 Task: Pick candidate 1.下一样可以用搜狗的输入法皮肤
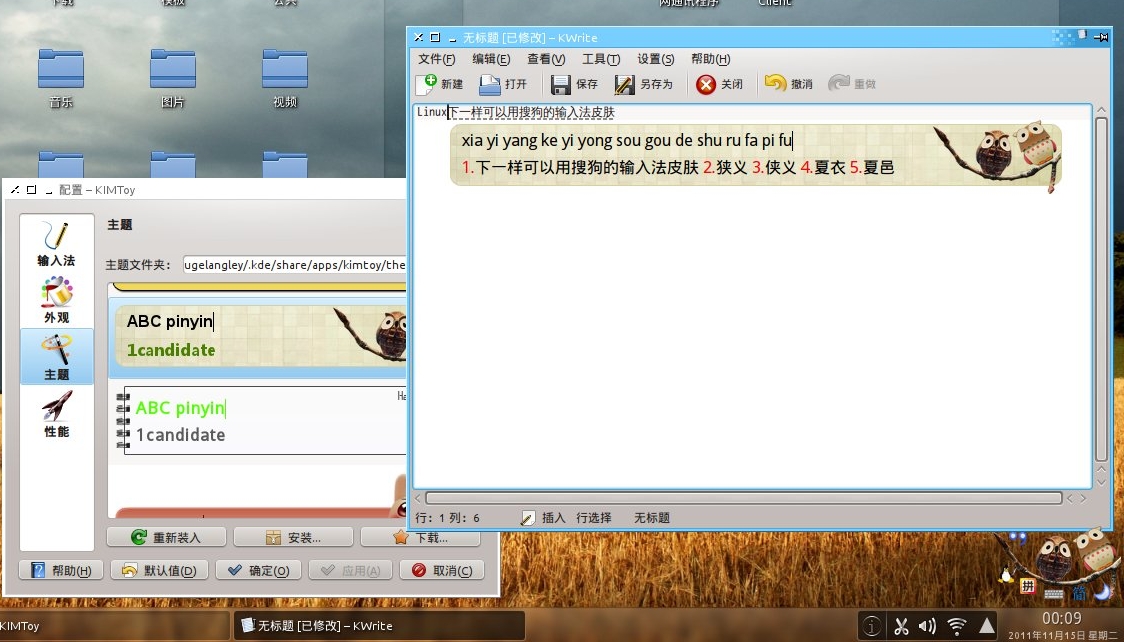pyautogui.click(x=580, y=168)
